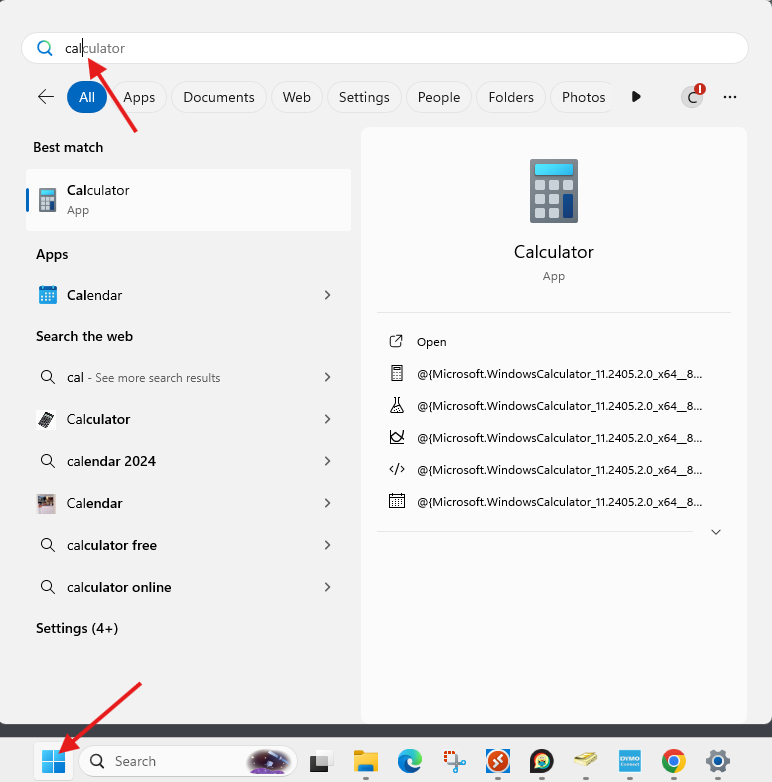Open Settings gear from taskbar
Viewport: 772px width, 782px height.
tap(718, 761)
